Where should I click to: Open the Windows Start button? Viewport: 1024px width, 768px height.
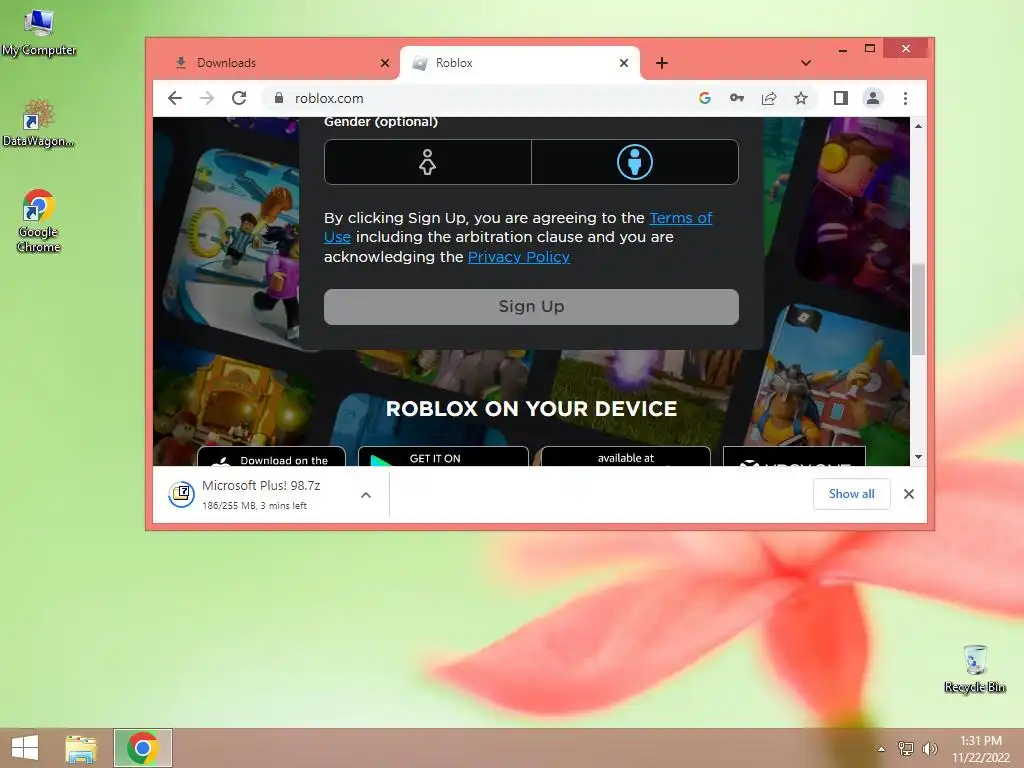(25, 748)
